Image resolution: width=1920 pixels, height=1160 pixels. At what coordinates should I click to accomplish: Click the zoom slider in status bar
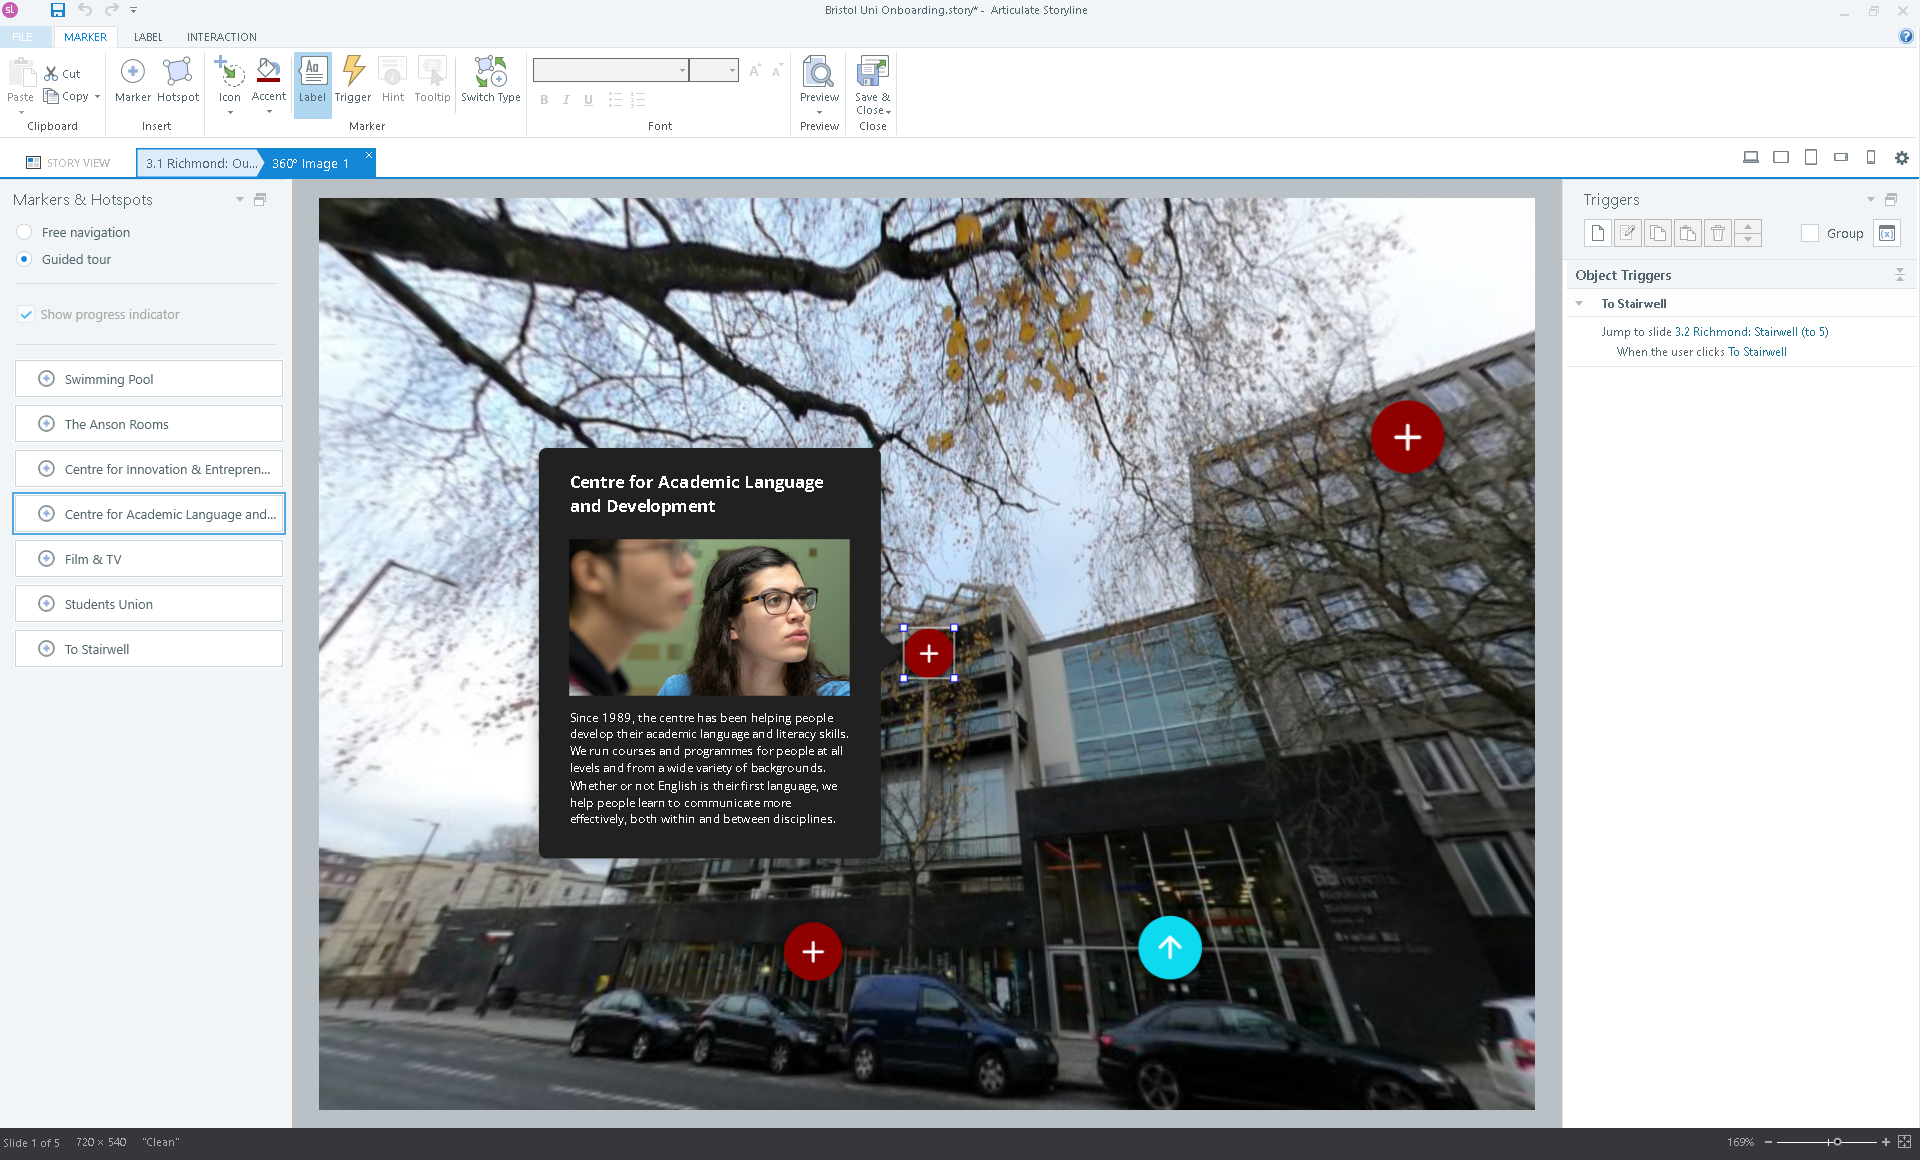pos(1836,1142)
